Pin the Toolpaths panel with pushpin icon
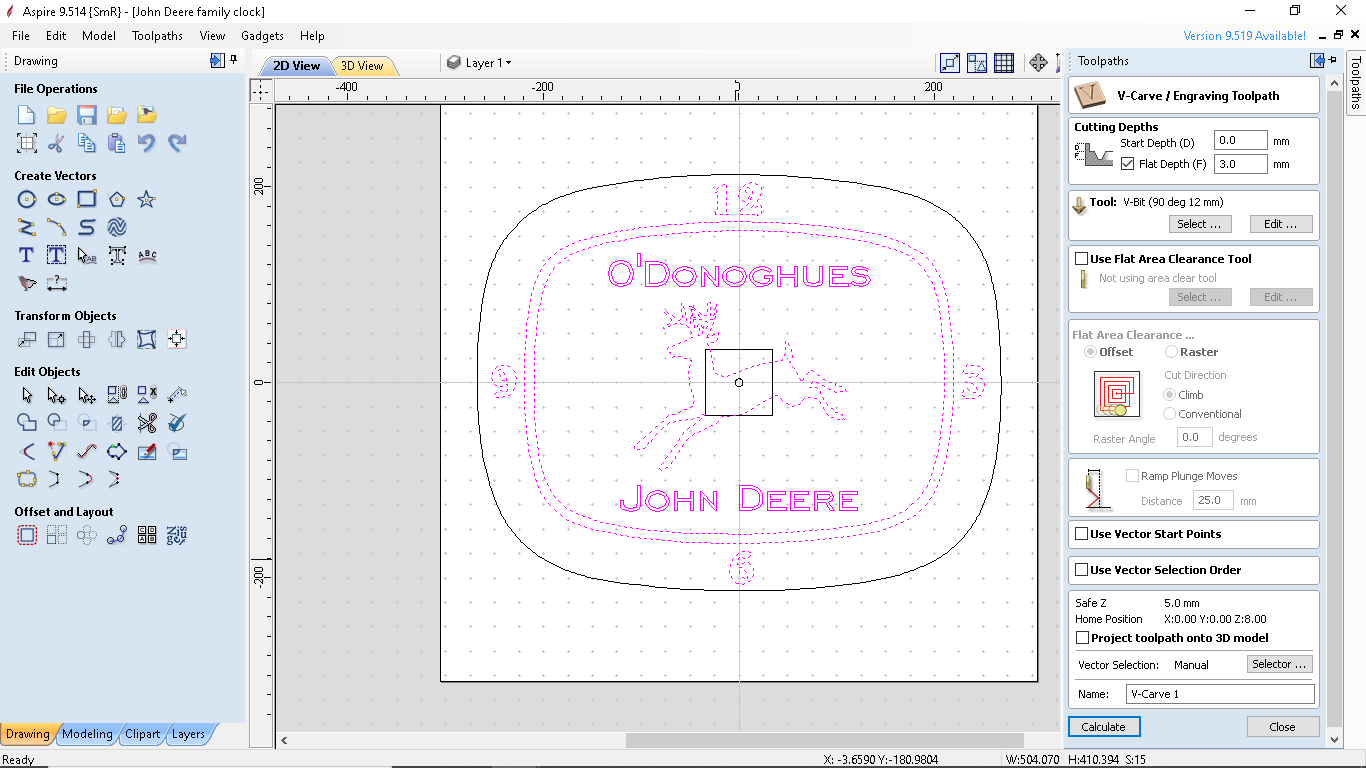The height and width of the screenshot is (768, 1366). tap(1335, 61)
